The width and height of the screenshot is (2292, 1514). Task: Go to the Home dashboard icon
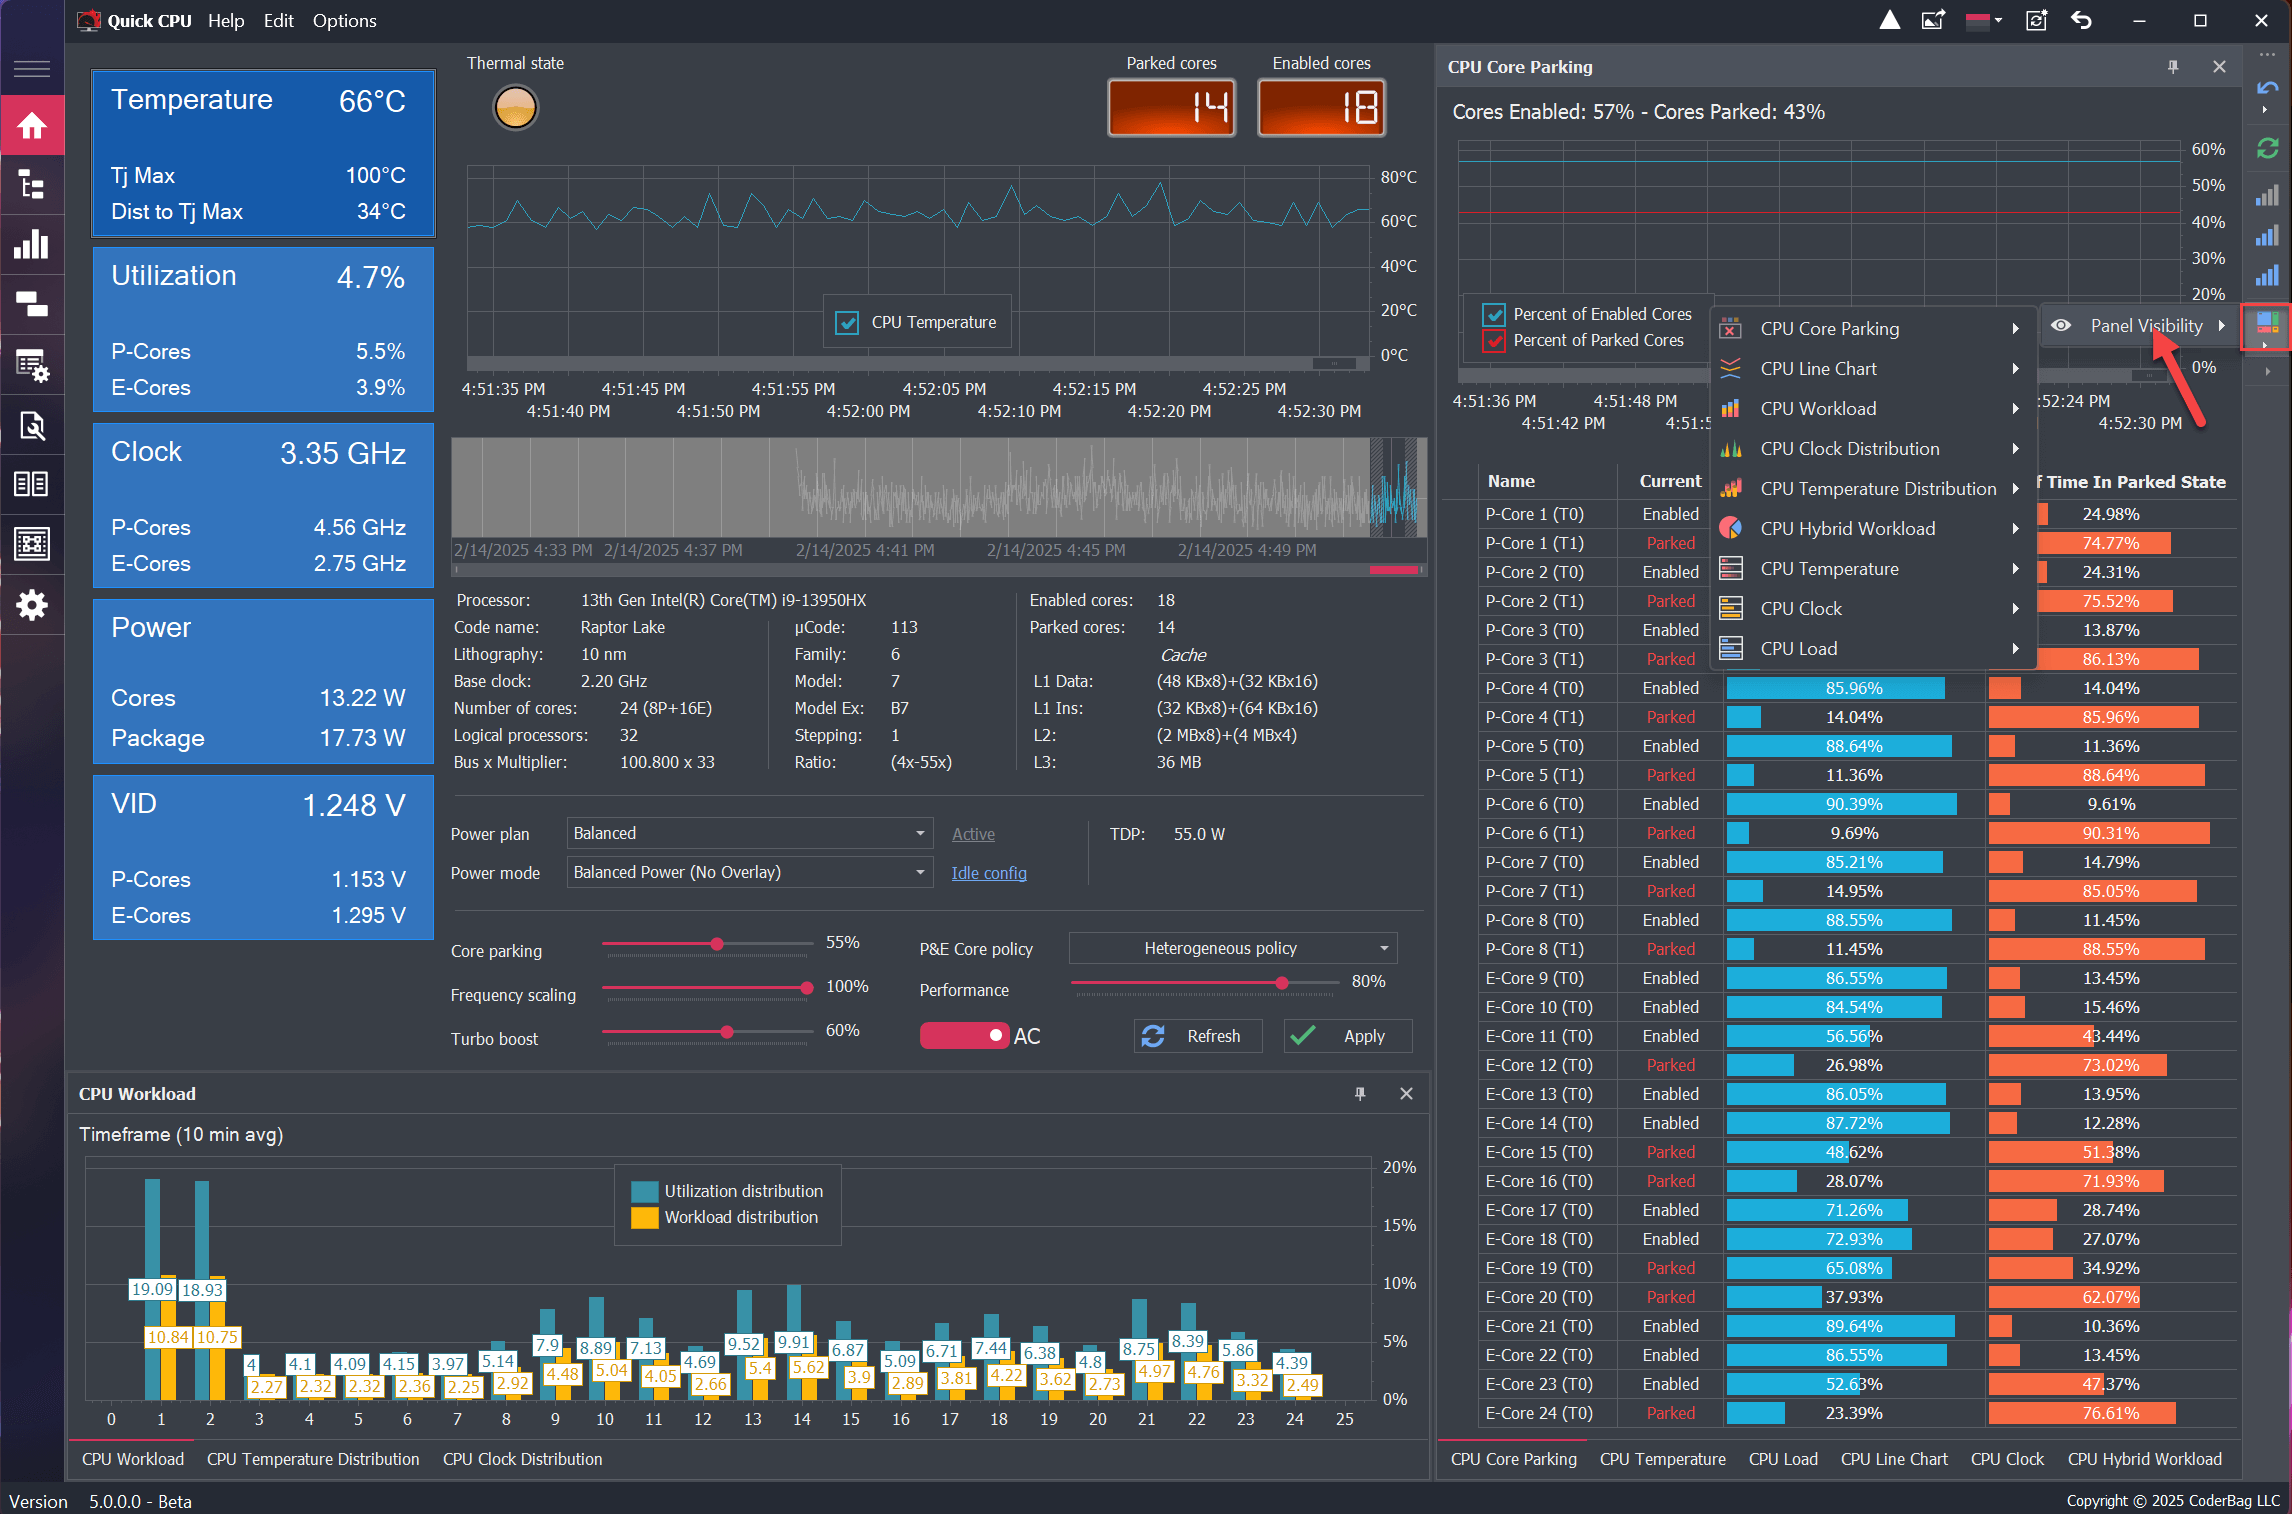(32, 126)
